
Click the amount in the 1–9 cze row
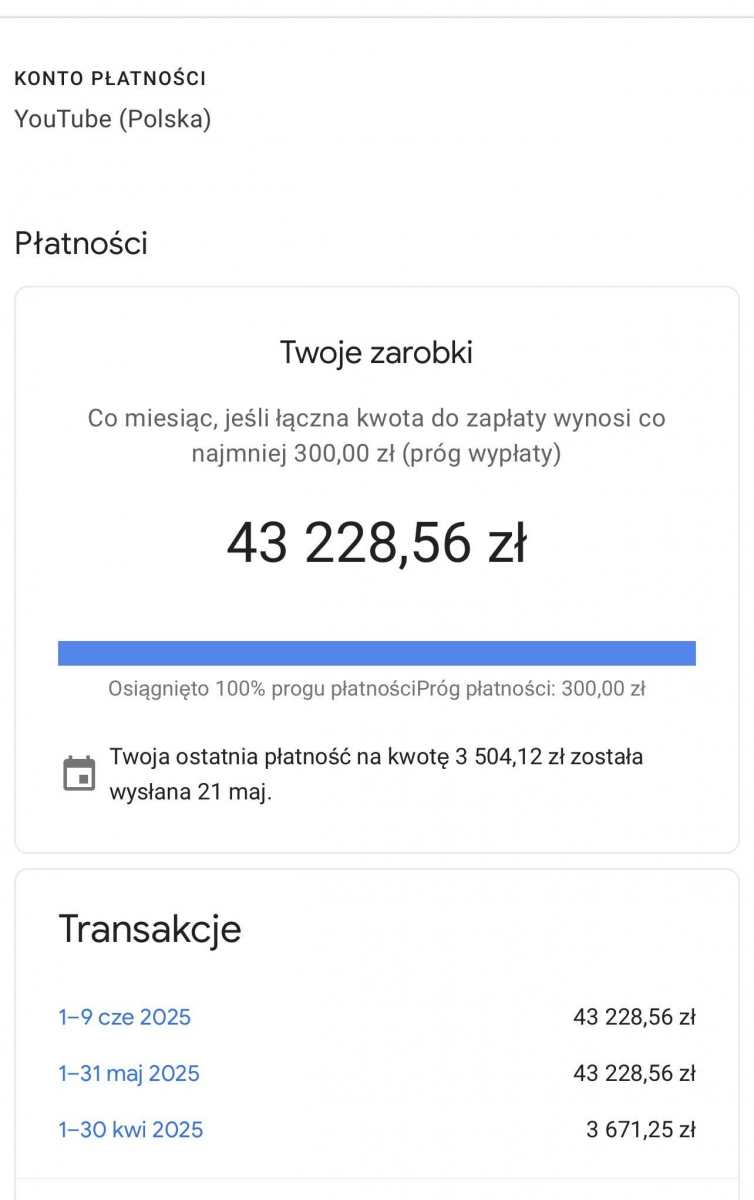click(x=634, y=1017)
